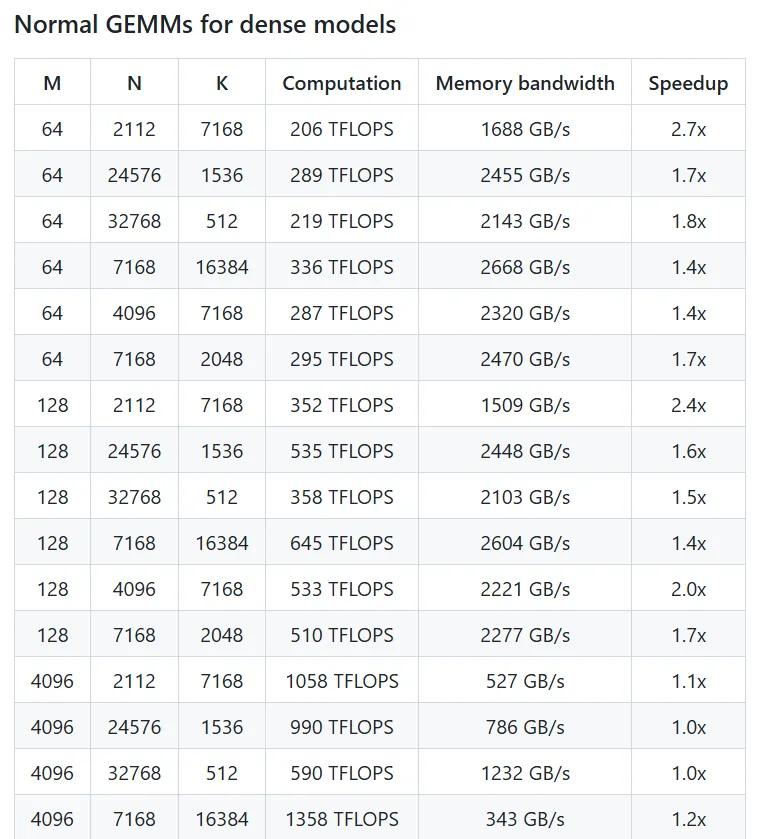Click the N column header
The height and width of the screenshot is (839, 768).
pyautogui.click(x=134, y=83)
